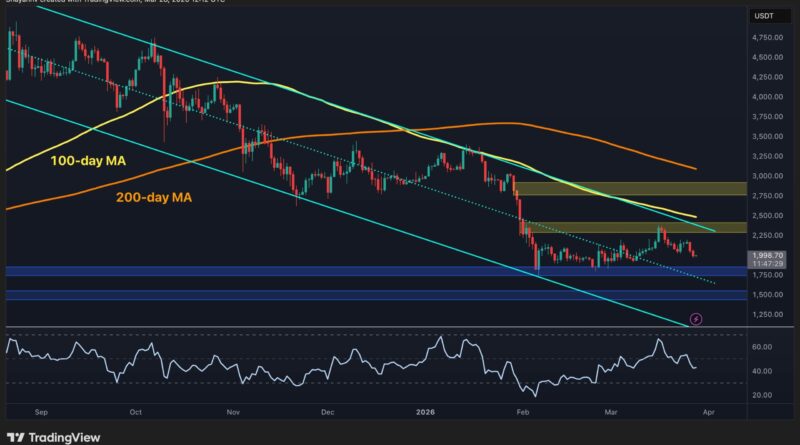Viewport: 800px width, 445px height.
Task: Click the 4,750.00 price scale label
Action: click(773, 38)
